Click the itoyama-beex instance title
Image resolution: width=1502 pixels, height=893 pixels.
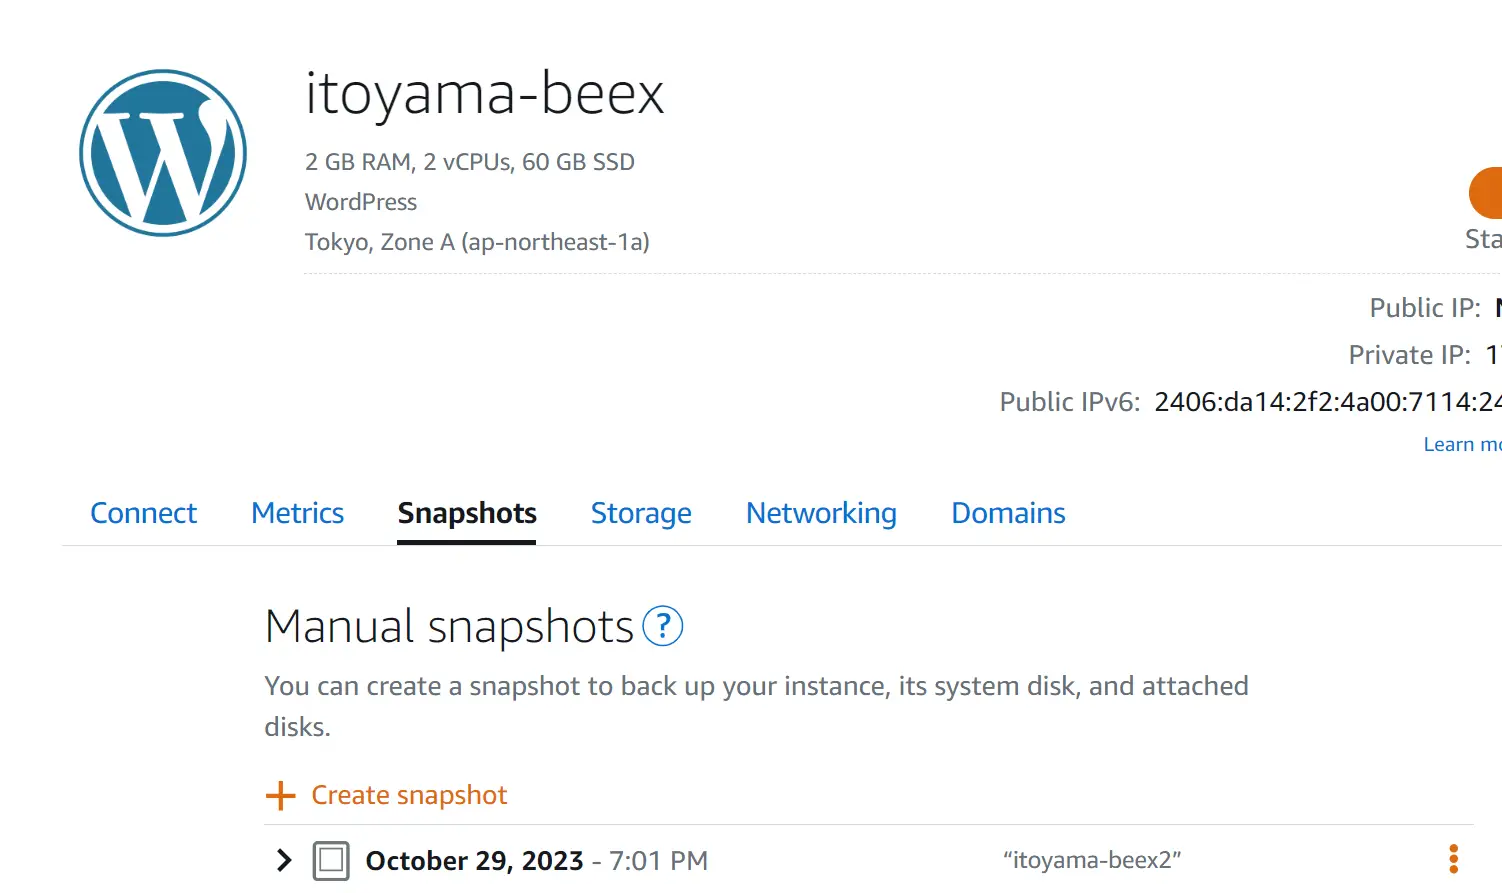tap(484, 94)
